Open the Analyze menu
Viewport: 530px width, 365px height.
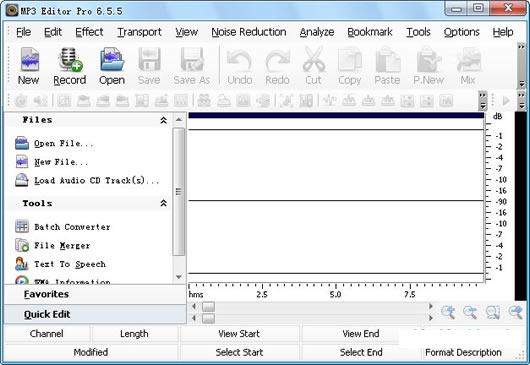317,32
